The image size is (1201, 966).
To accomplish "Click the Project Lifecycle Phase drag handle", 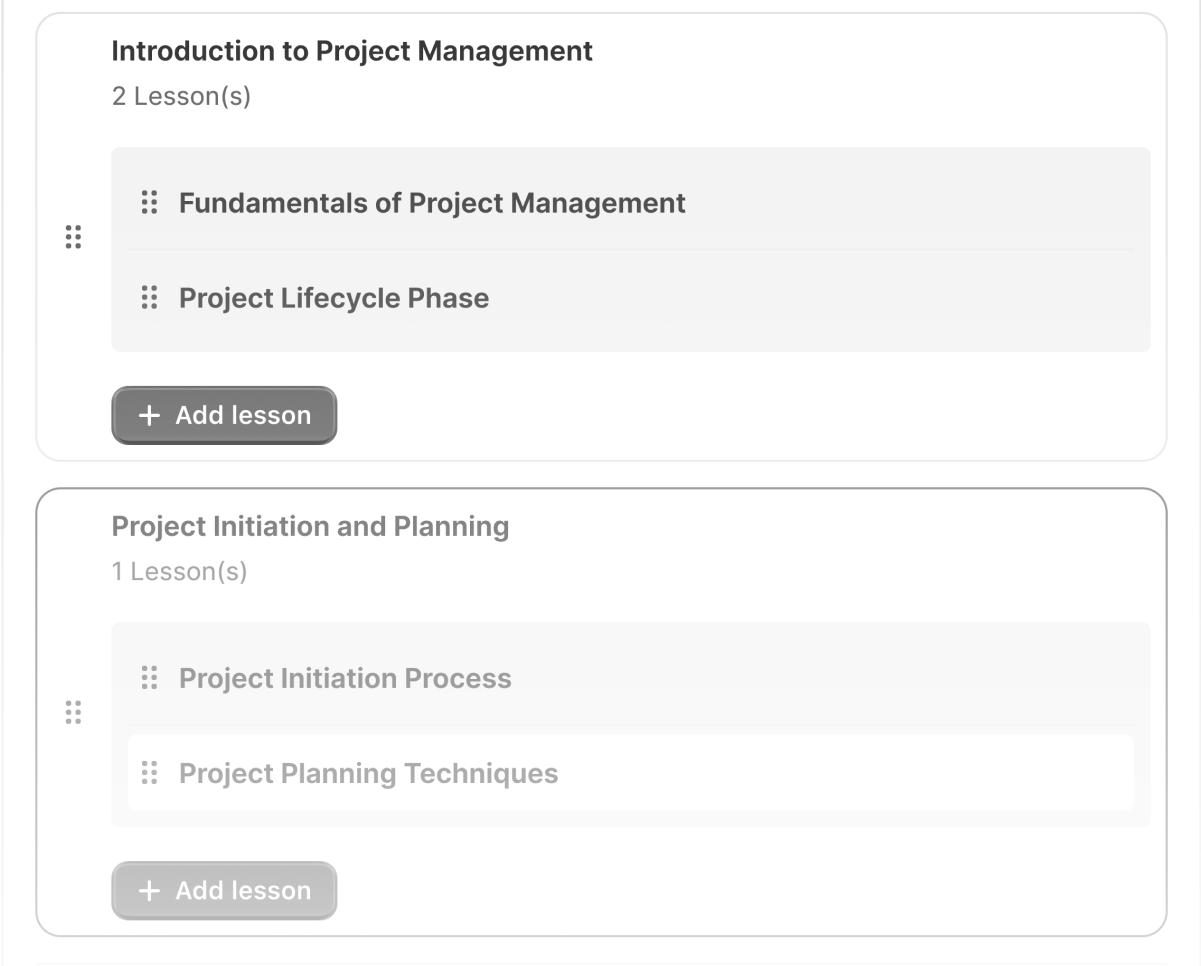I will [x=149, y=298].
